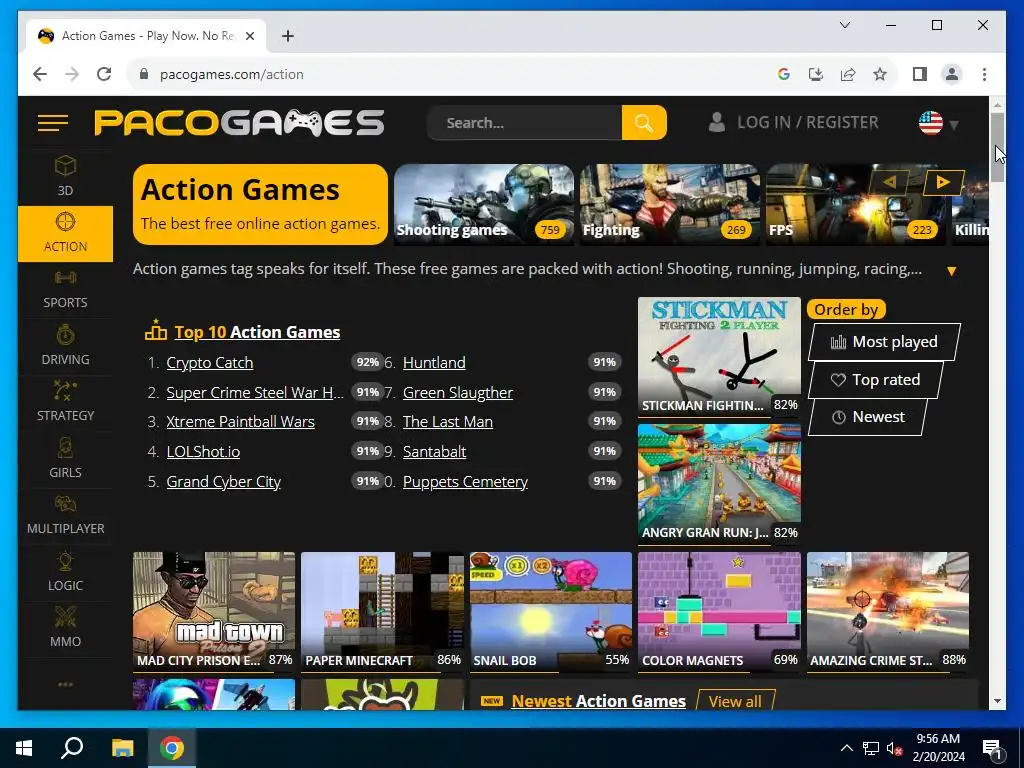The image size is (1024, 768).
Task: Open the Shooting games category thumbnail
Action: click(x=484, y=204)
